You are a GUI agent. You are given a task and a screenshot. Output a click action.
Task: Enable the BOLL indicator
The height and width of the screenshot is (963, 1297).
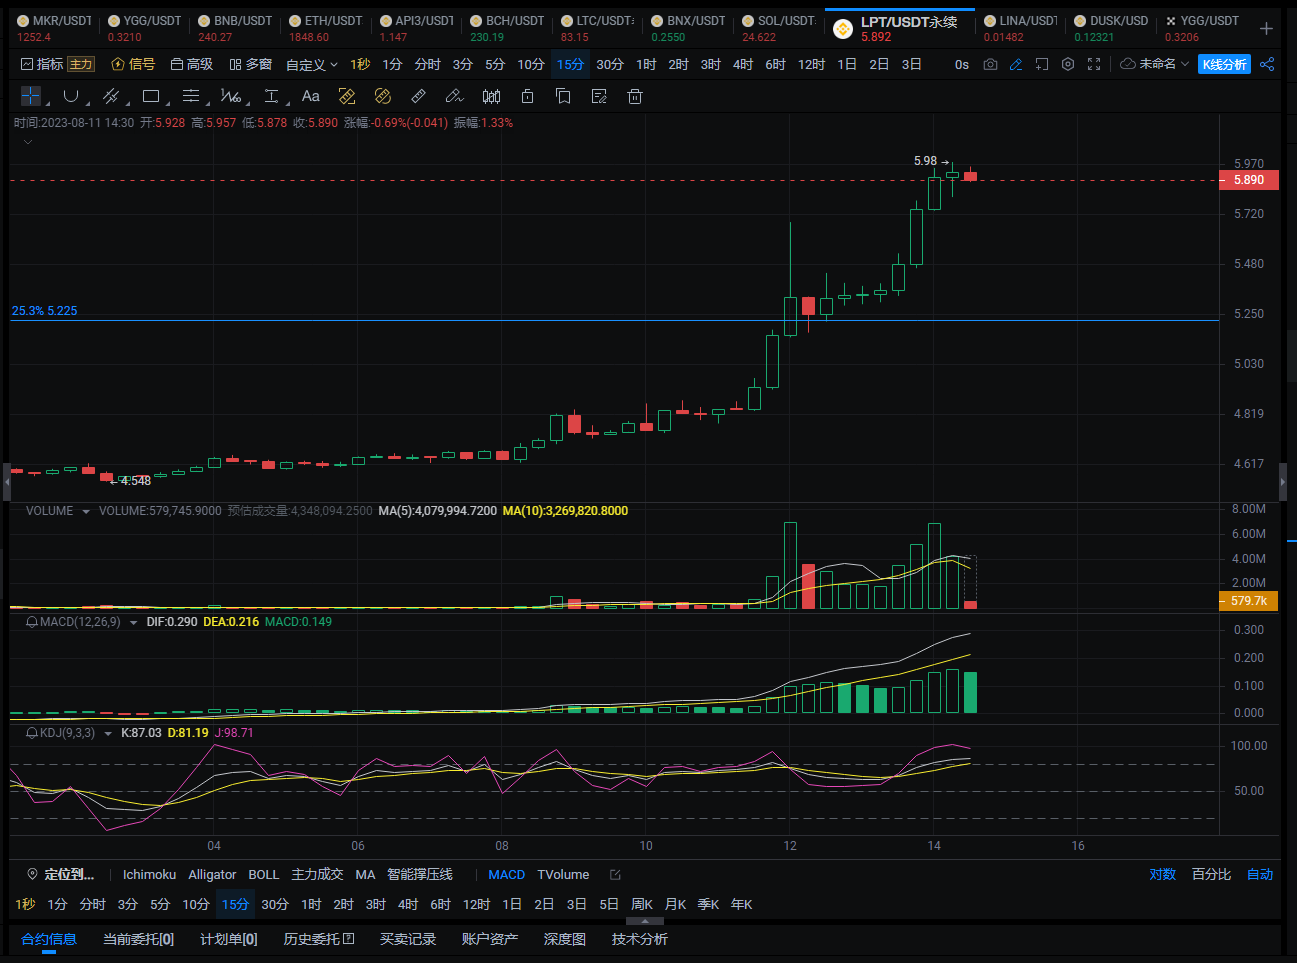[264, 874]
